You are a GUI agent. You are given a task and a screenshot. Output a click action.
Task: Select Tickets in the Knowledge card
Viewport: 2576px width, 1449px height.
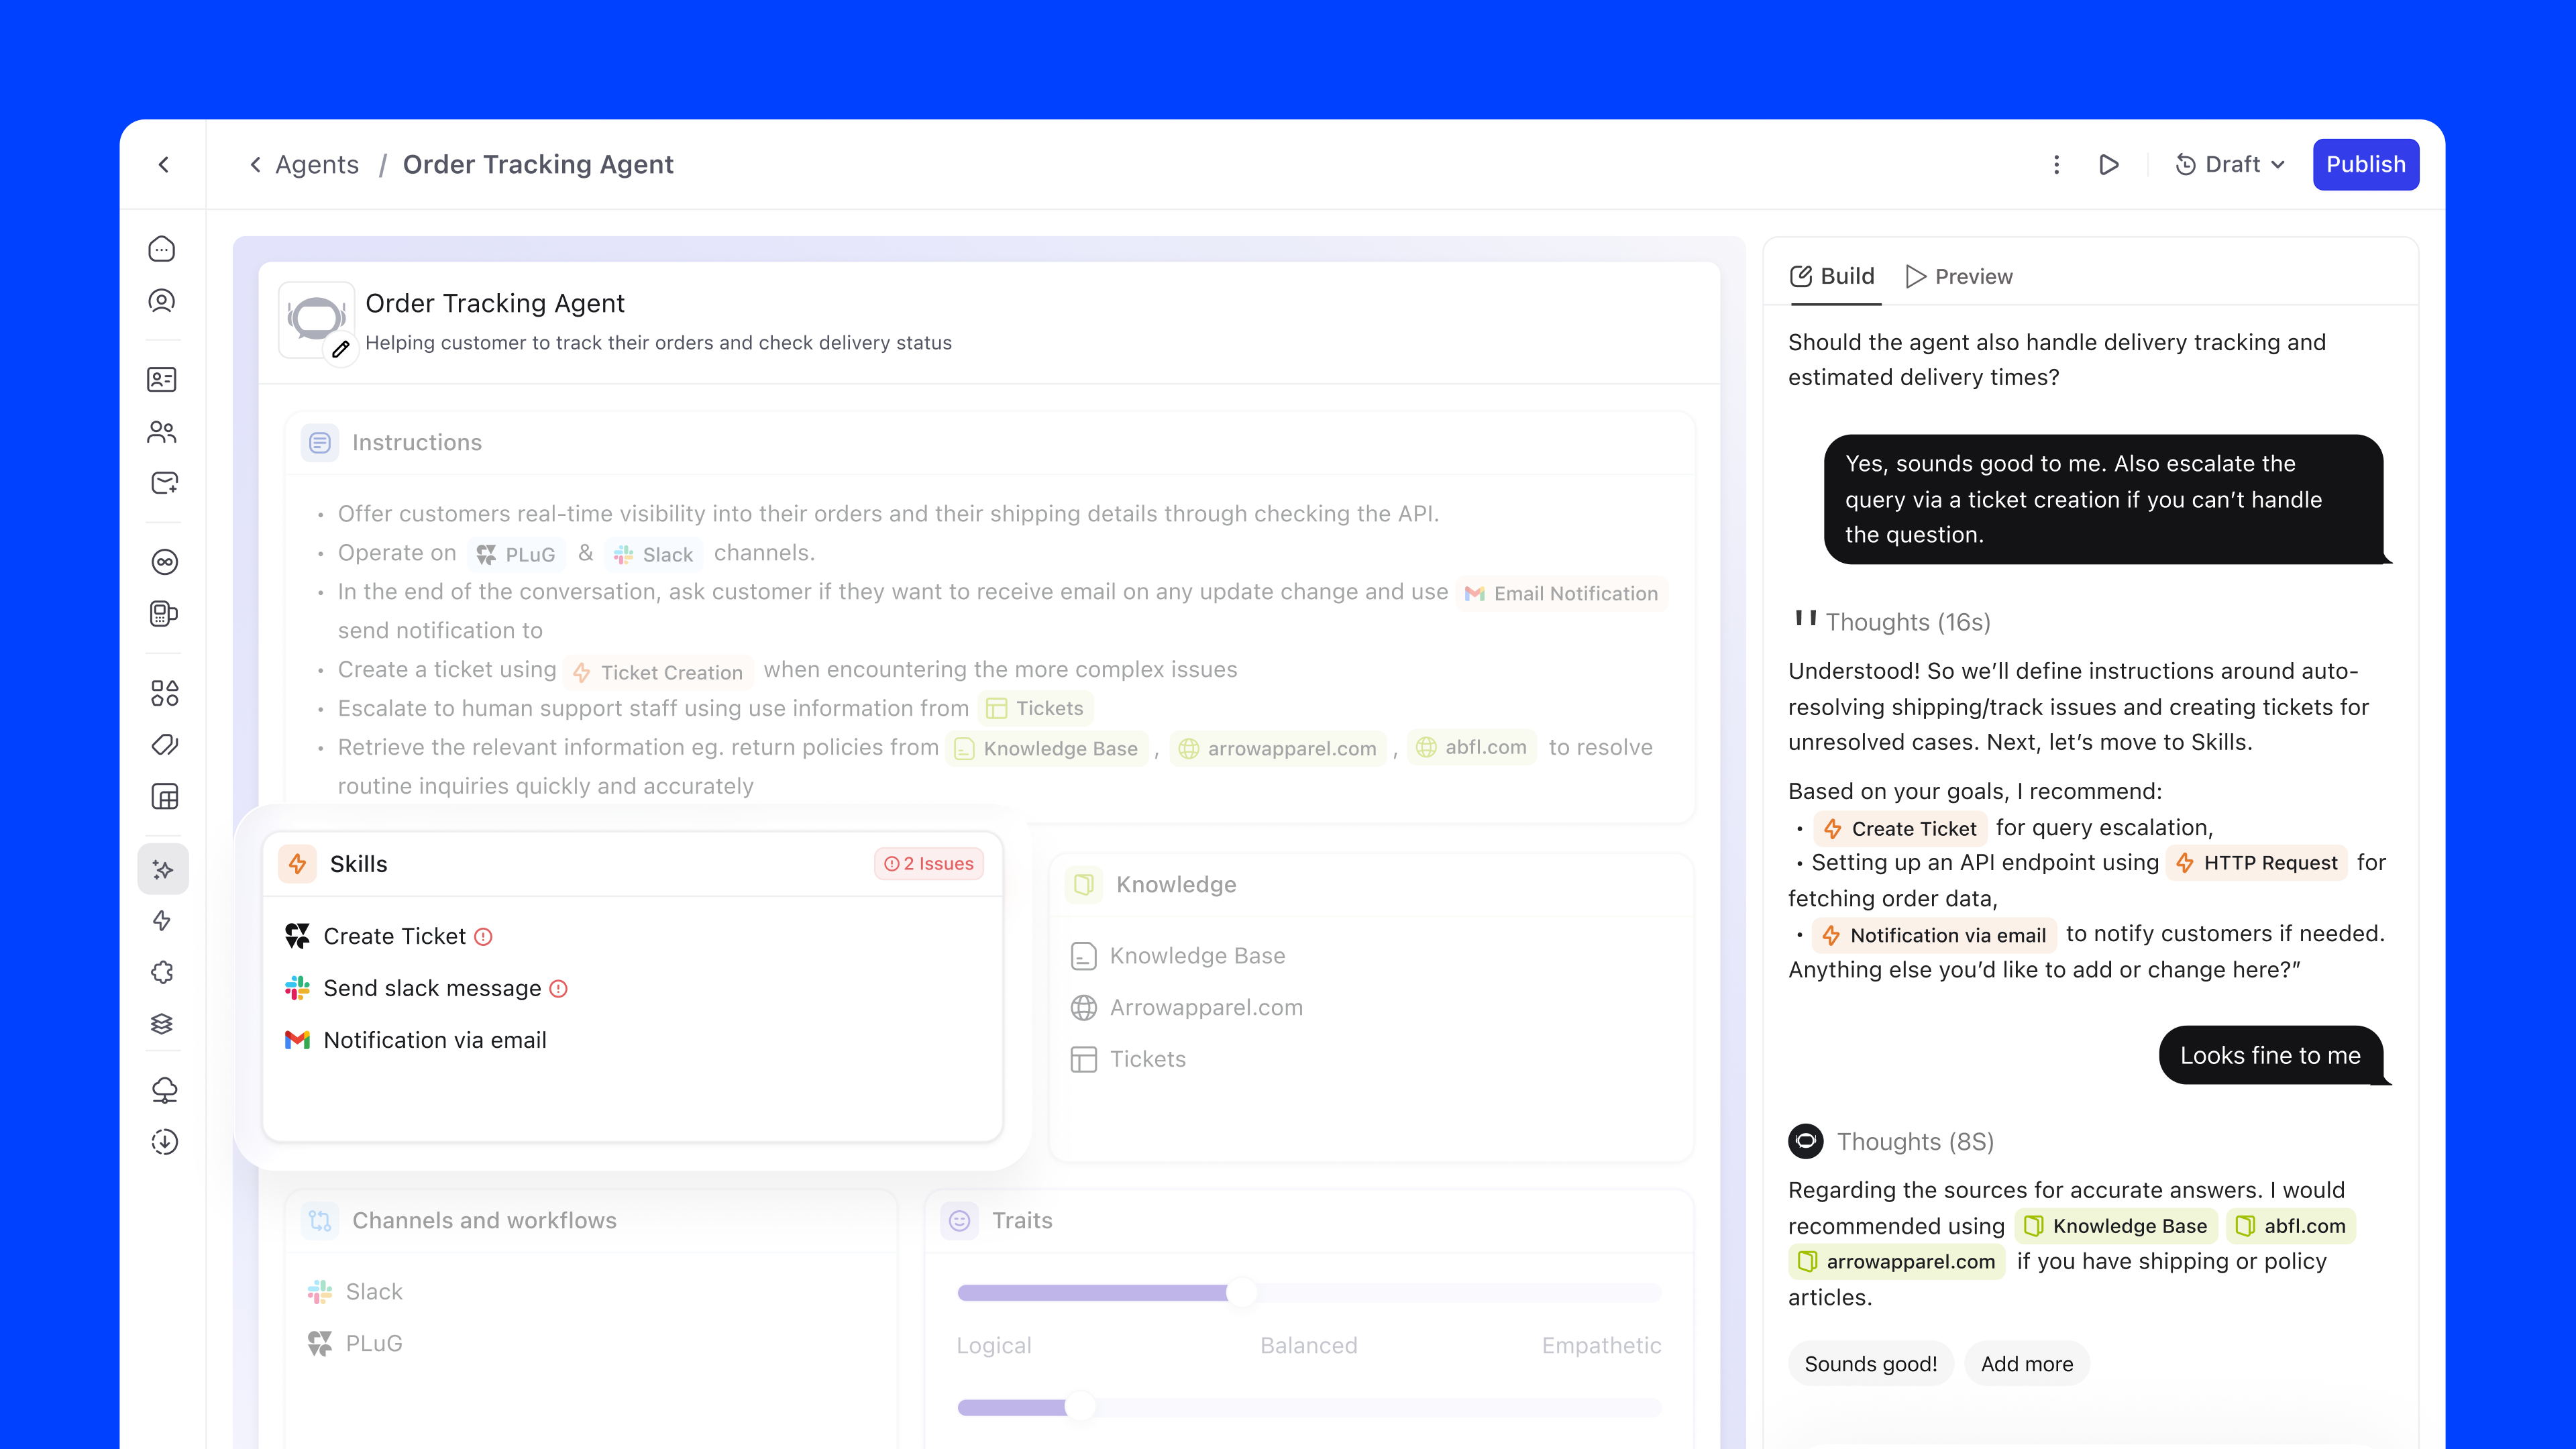pyautogui.click(x=1128, y=1060)
